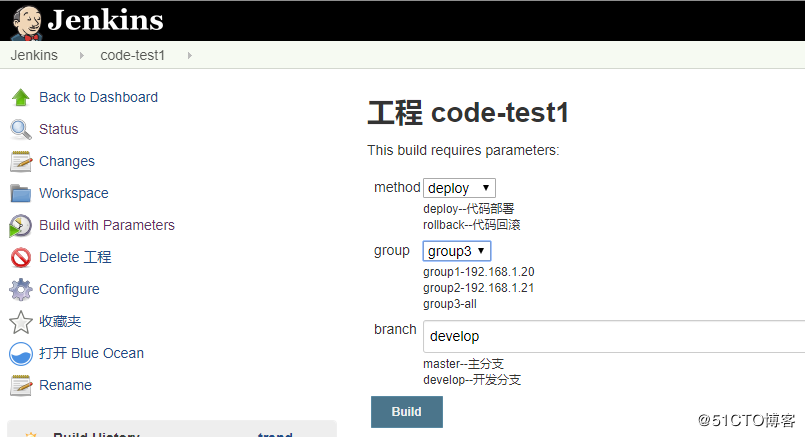Viewport: 805px width, 437px height.
Task: Click the branch input field containing develop
Action: [x=614, y=336]
